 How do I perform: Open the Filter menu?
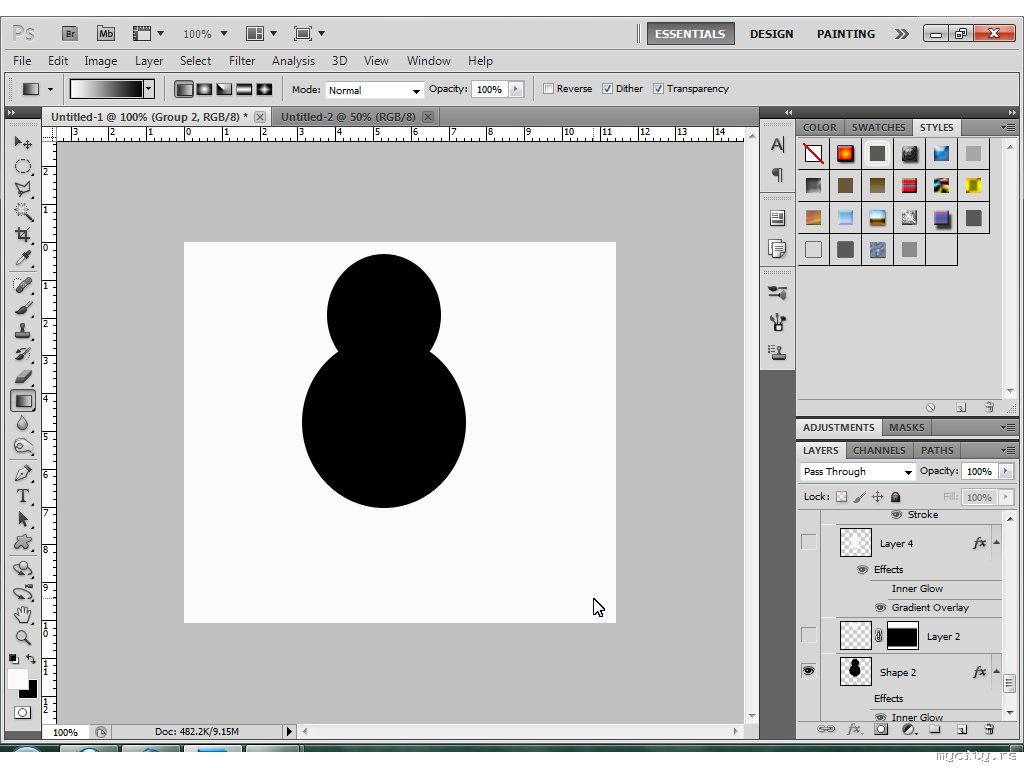coord(242,61)
